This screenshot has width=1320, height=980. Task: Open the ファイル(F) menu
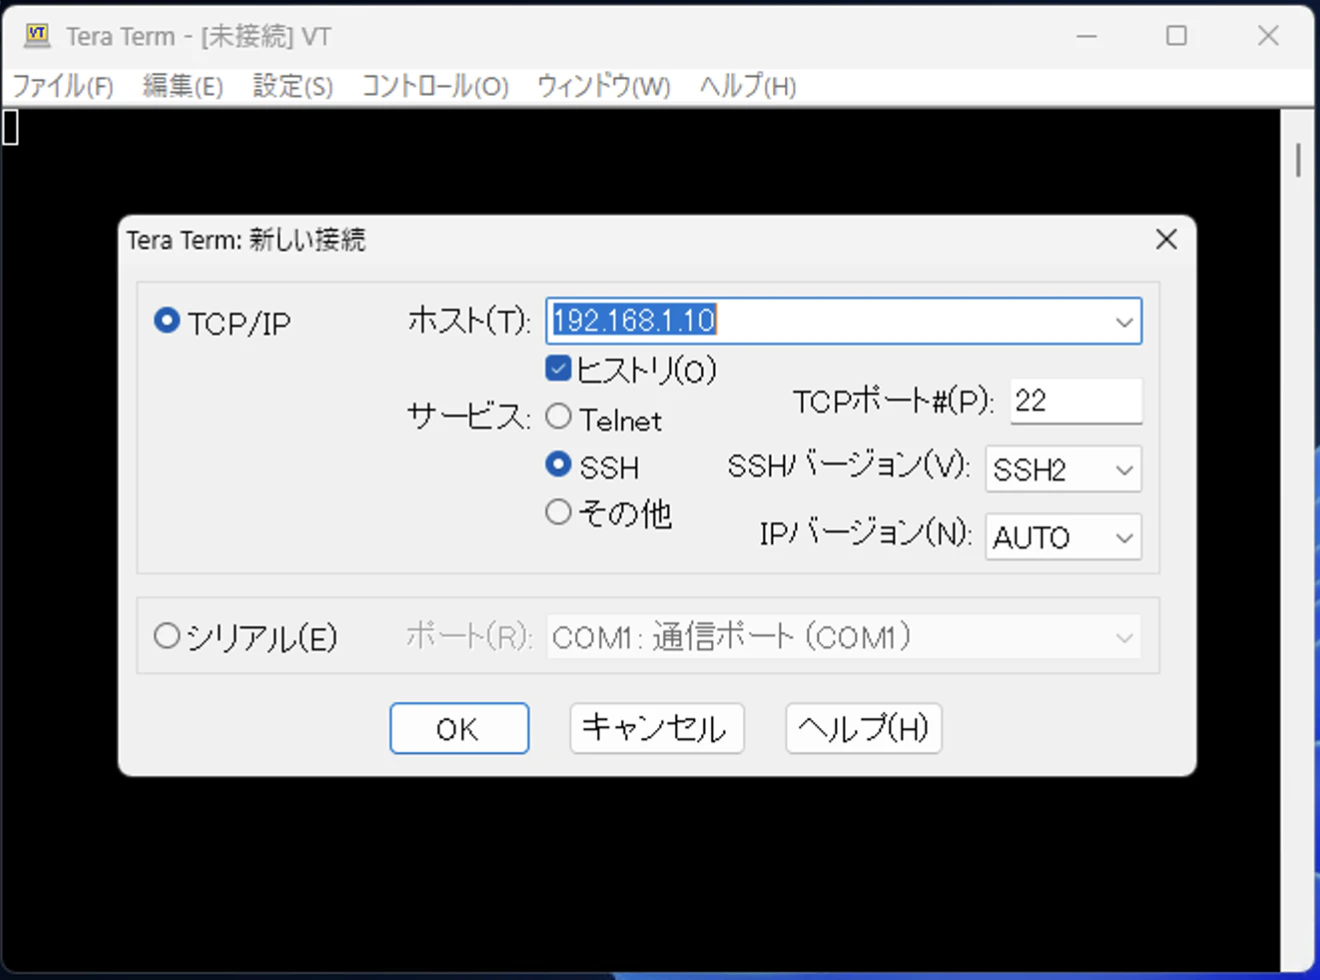click(62, 87)
